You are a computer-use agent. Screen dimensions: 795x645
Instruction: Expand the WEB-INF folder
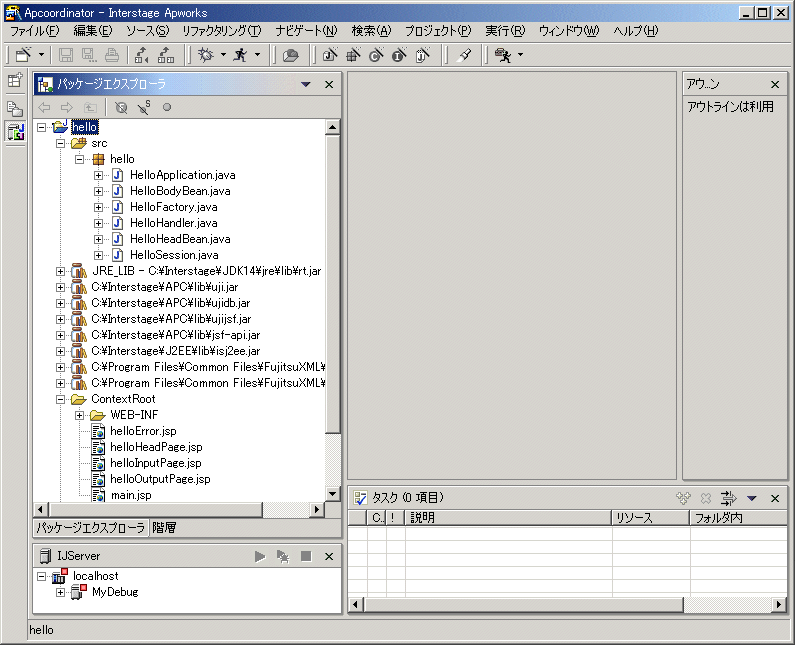click(x=80, y=415)
